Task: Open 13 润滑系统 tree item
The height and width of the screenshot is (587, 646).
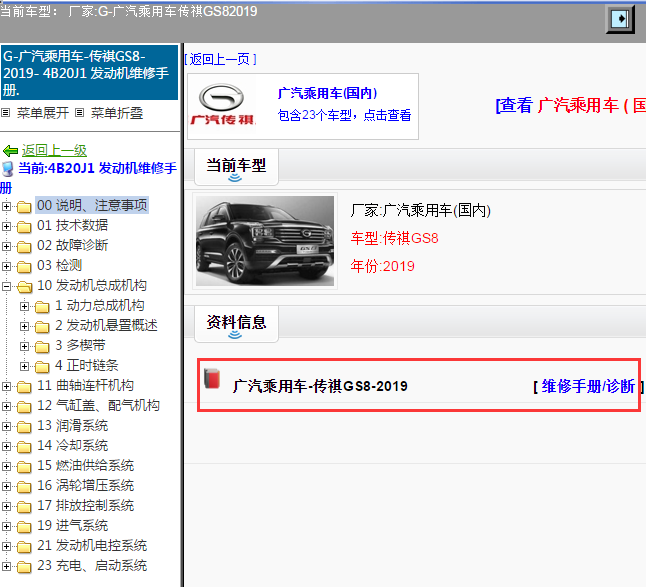Action: tap(73, 426)
